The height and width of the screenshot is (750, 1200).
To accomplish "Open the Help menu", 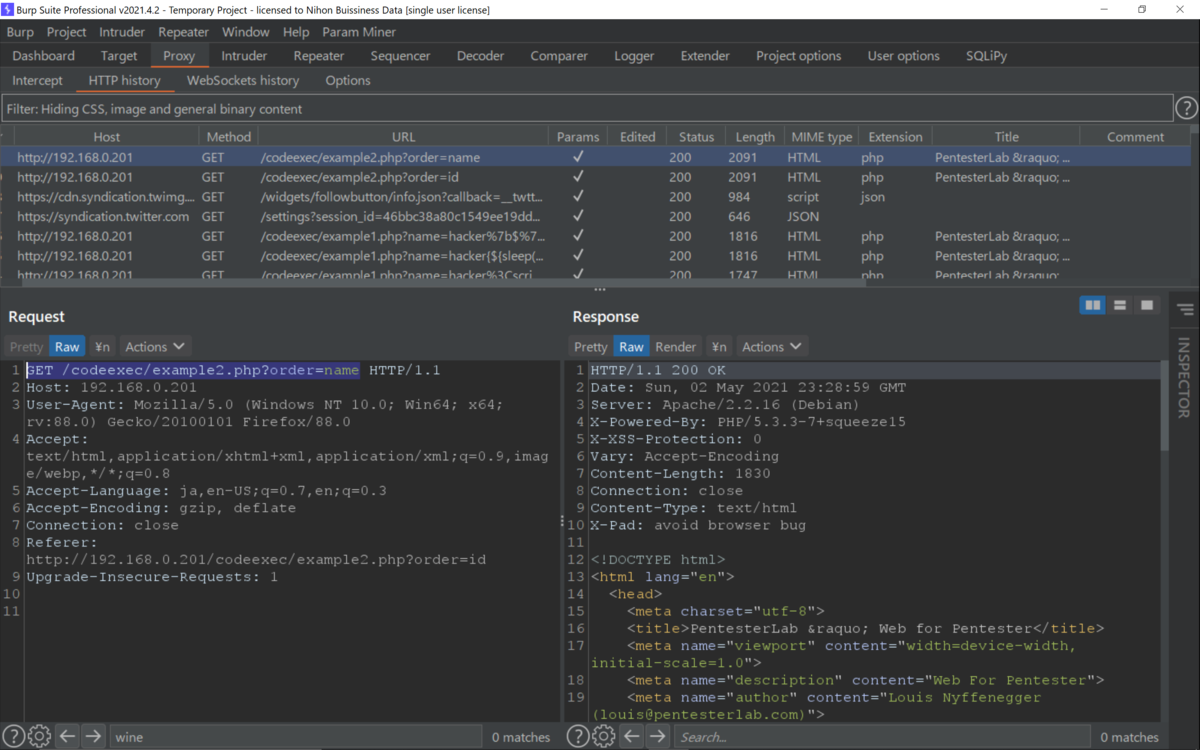I will point(296,32).
